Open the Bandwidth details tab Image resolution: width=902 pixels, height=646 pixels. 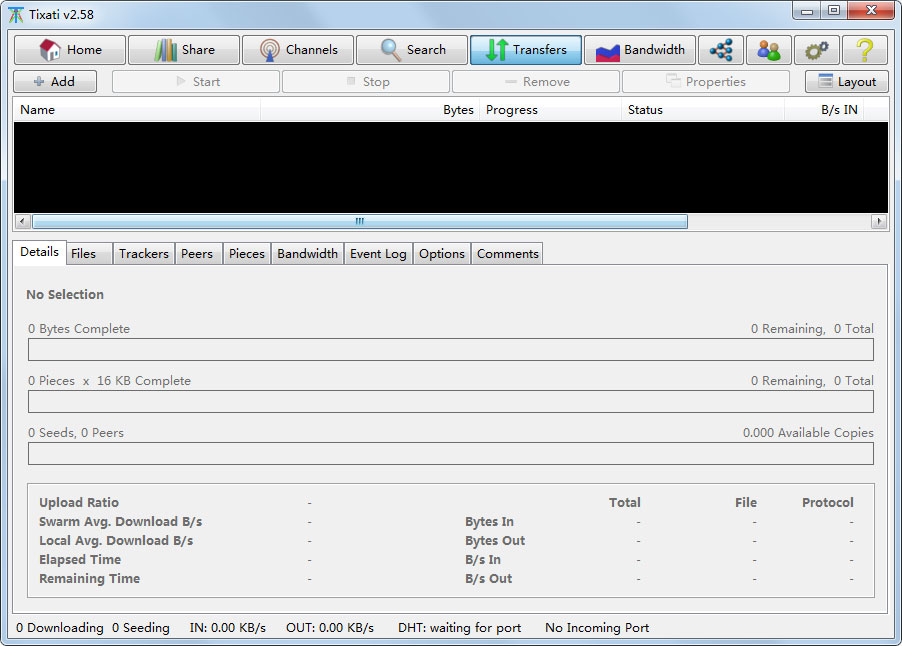click(x=308, y=254)
